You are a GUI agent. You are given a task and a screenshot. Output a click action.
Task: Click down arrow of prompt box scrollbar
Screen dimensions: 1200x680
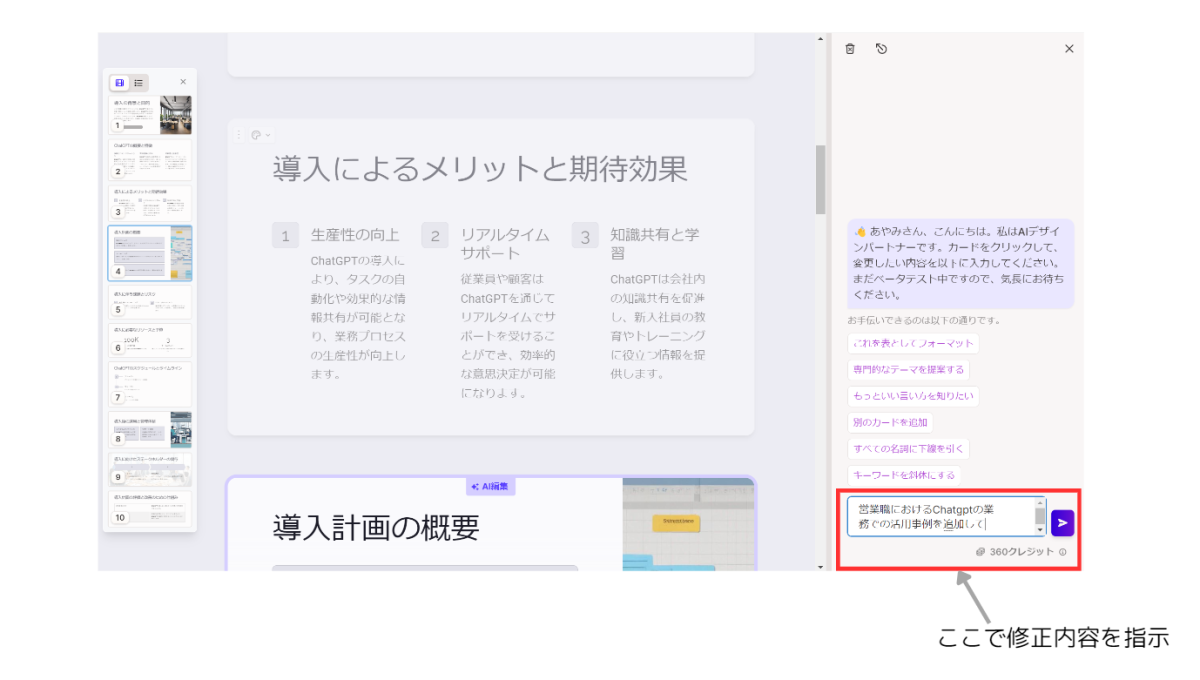point(1040,530)
